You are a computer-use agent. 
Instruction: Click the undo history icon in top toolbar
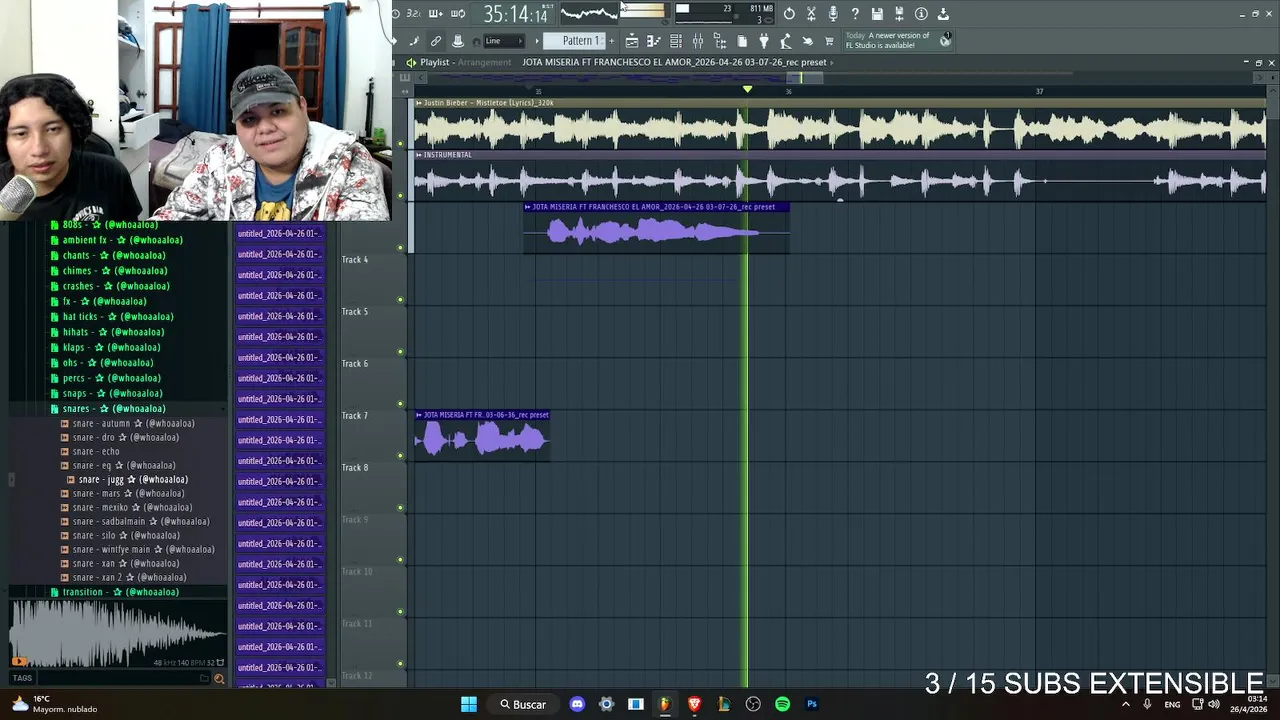[789, 13]
